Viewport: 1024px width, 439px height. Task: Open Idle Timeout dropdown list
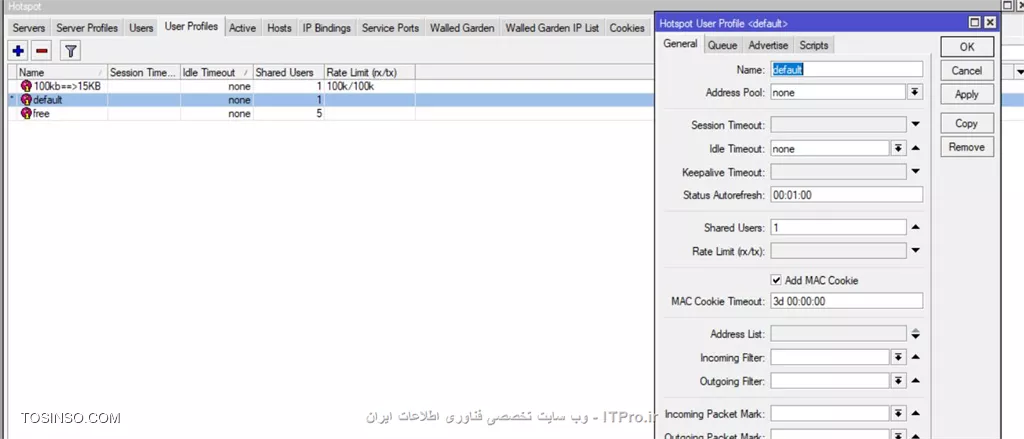899,148
